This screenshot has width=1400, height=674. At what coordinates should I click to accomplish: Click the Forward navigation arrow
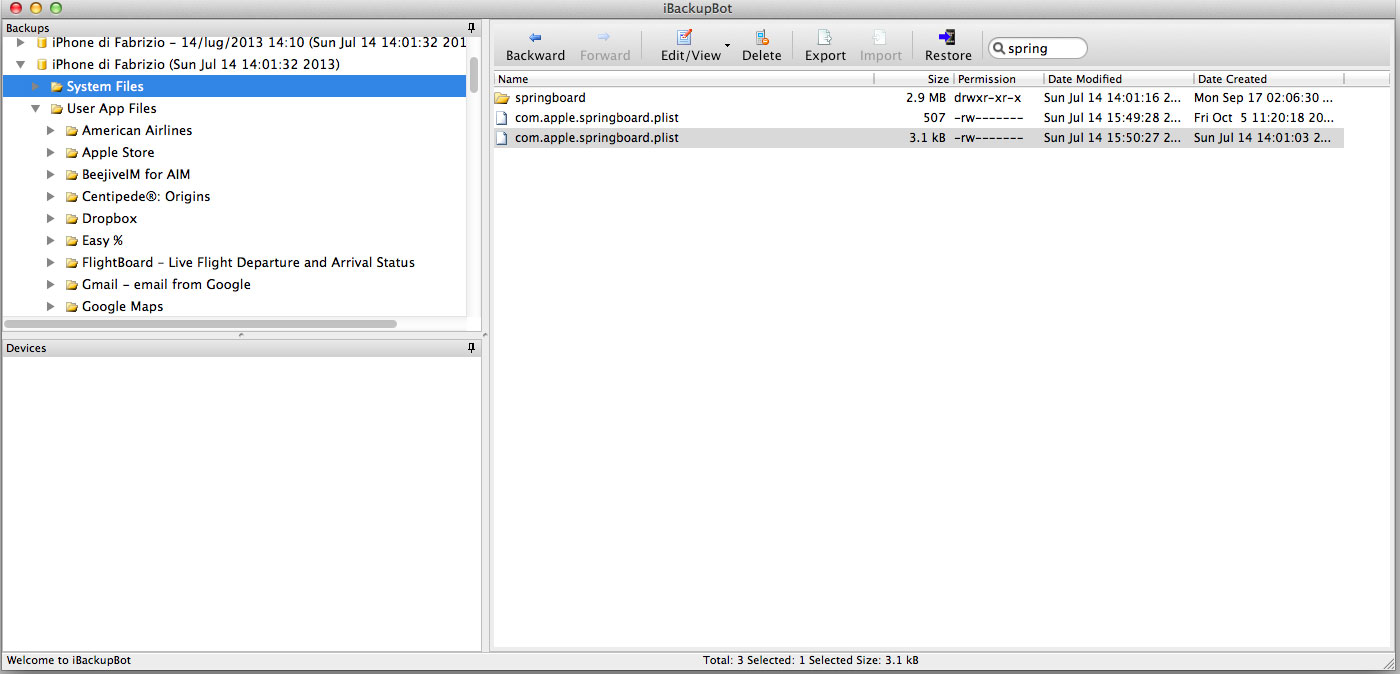point(604,37)
